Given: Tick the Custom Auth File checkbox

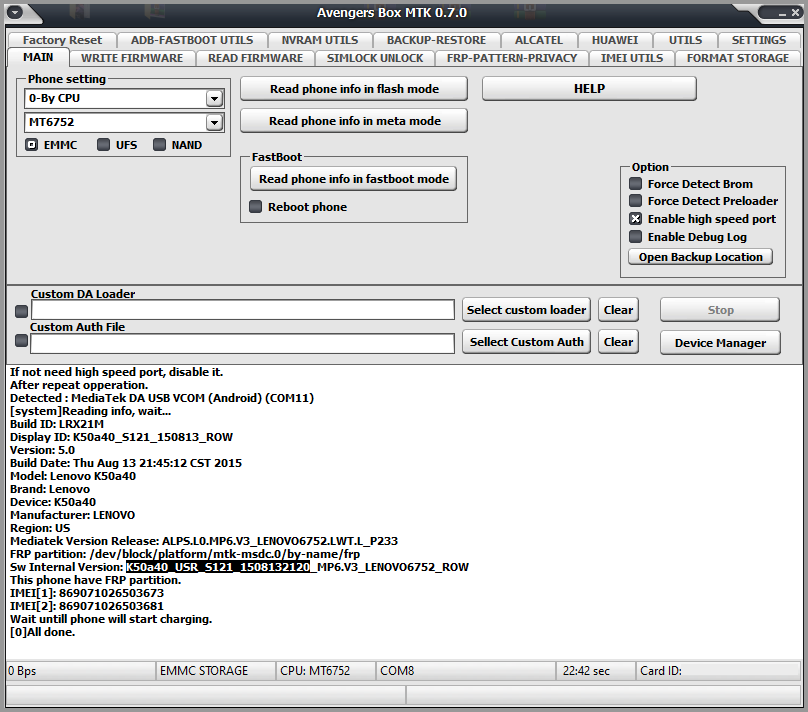Looking at the screenshot, I should coord(21,341).
